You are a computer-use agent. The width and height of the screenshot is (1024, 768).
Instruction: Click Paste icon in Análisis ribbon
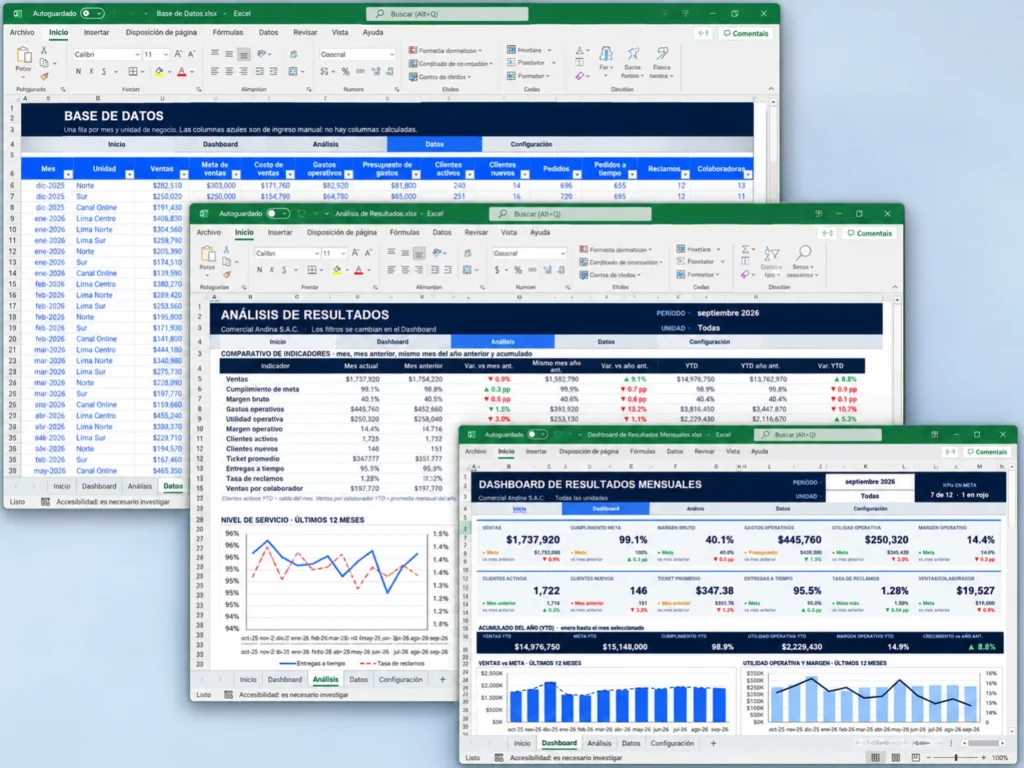208,254
